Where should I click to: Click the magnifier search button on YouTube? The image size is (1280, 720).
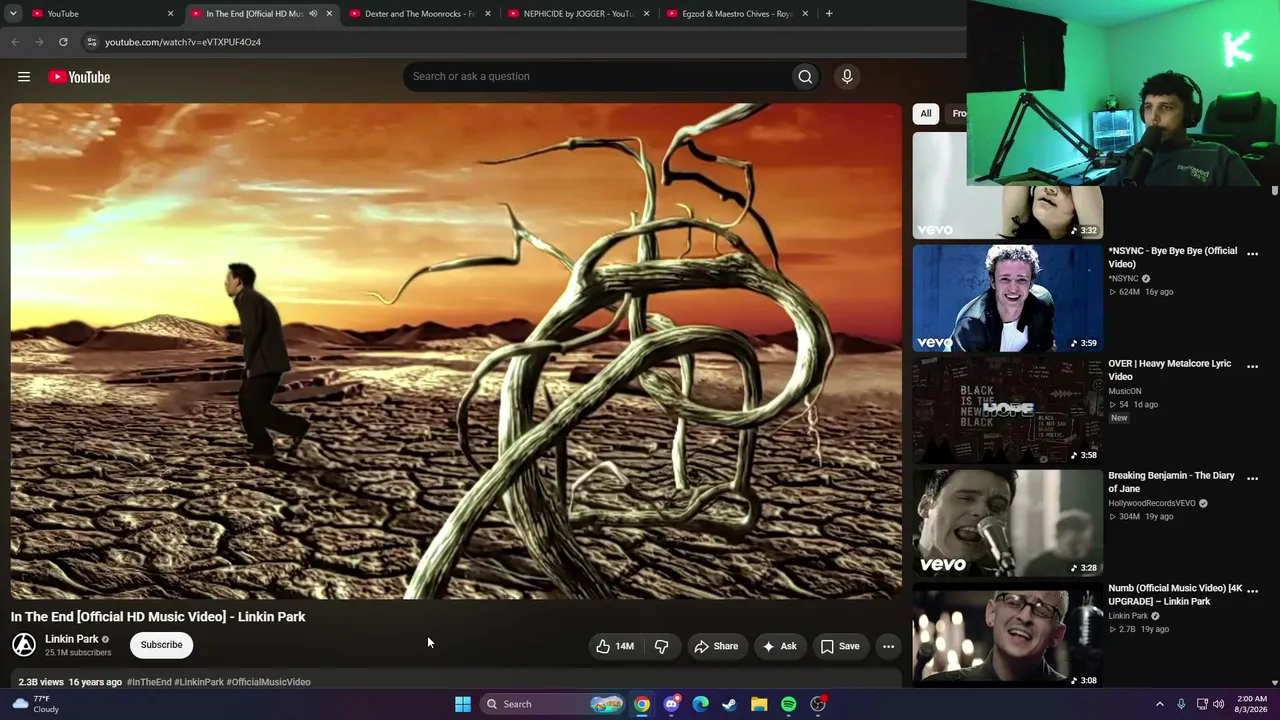[x=805, y=76]
